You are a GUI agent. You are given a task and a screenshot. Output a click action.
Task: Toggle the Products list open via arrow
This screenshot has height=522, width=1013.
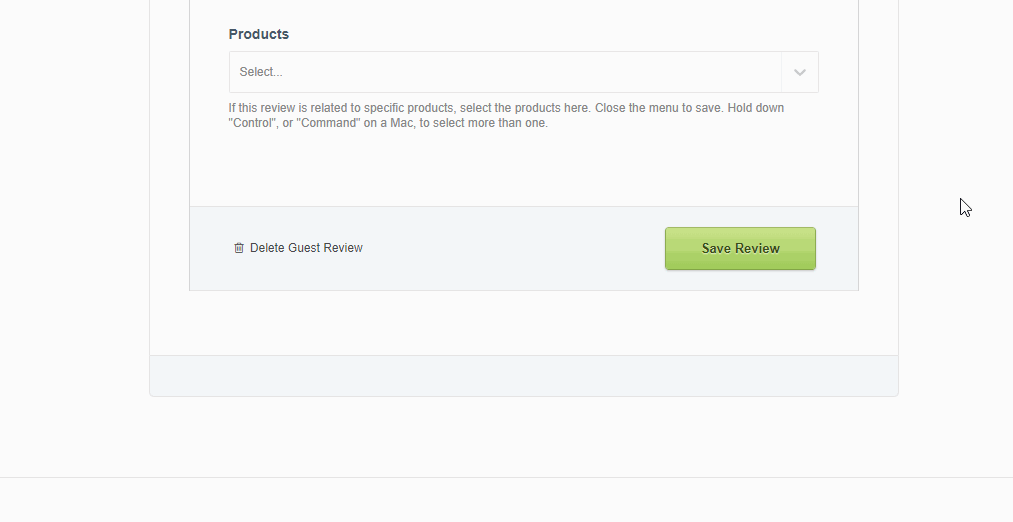800,72
